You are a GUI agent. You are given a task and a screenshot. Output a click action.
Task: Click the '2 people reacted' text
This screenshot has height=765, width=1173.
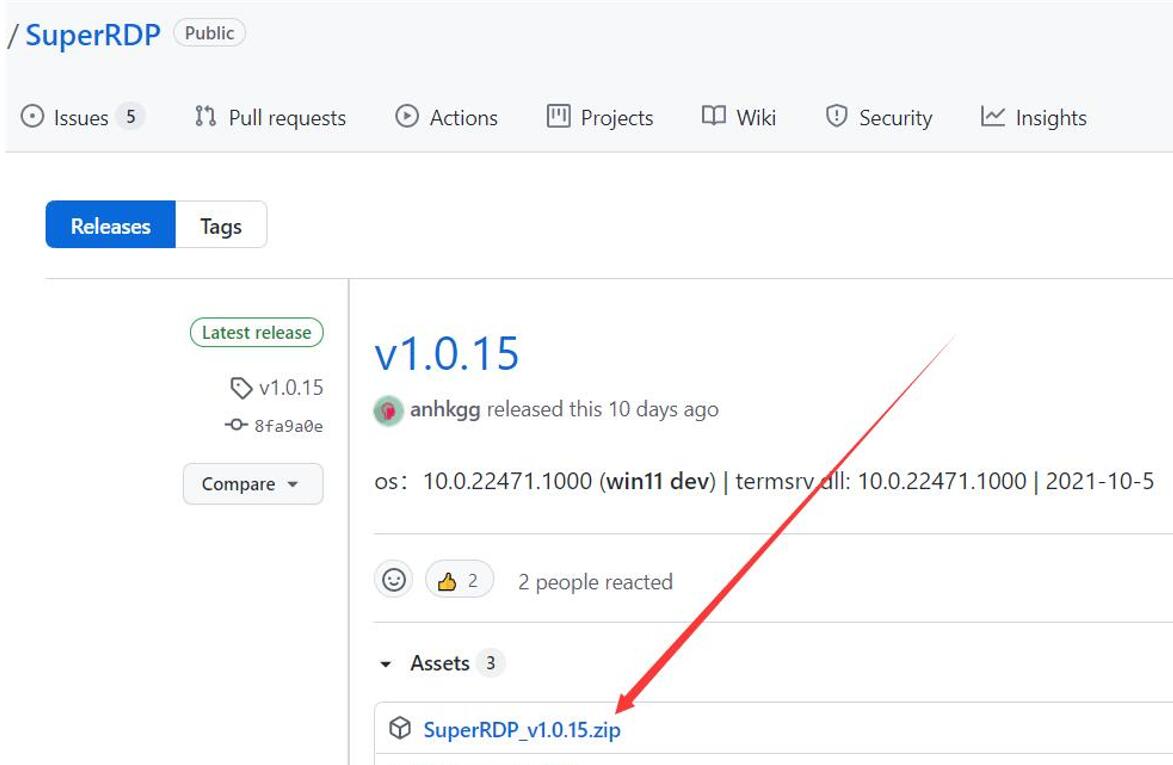[595, 581]
